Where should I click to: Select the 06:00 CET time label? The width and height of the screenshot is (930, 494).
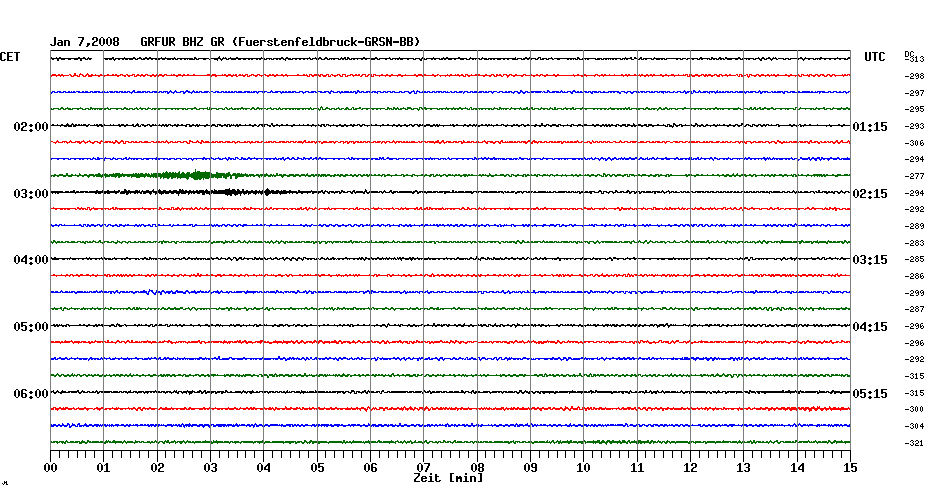(31, 394)
